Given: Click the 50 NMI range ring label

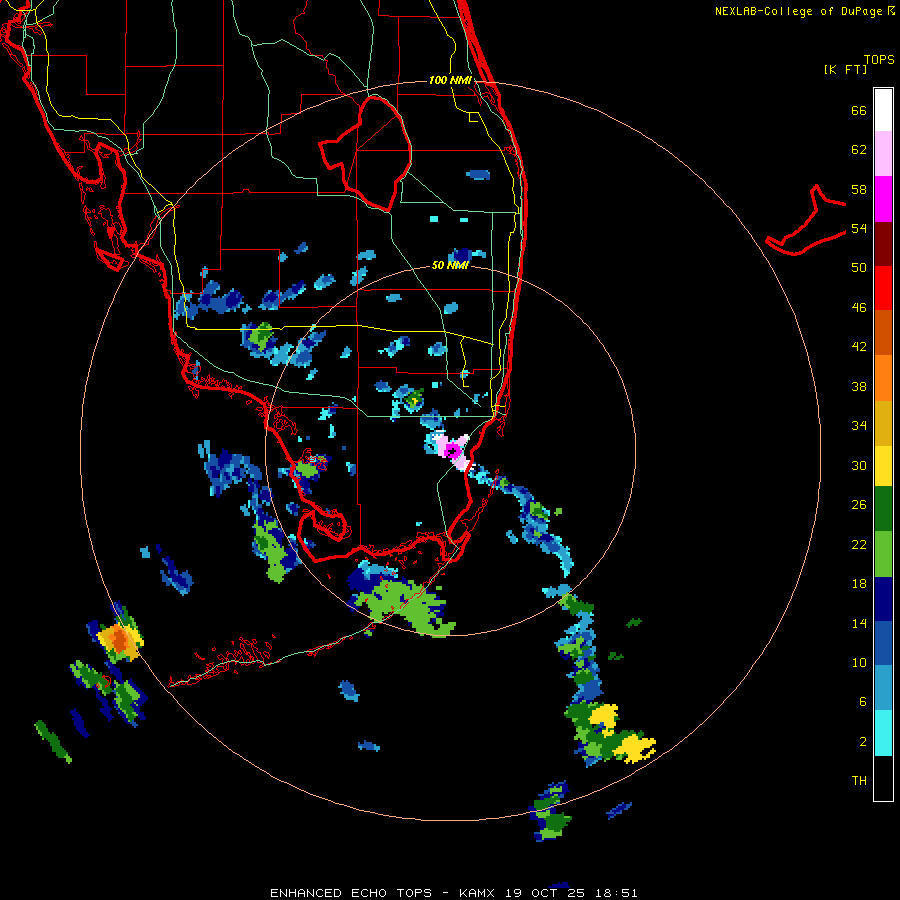Looking at the screenshot, I should 450,265.
